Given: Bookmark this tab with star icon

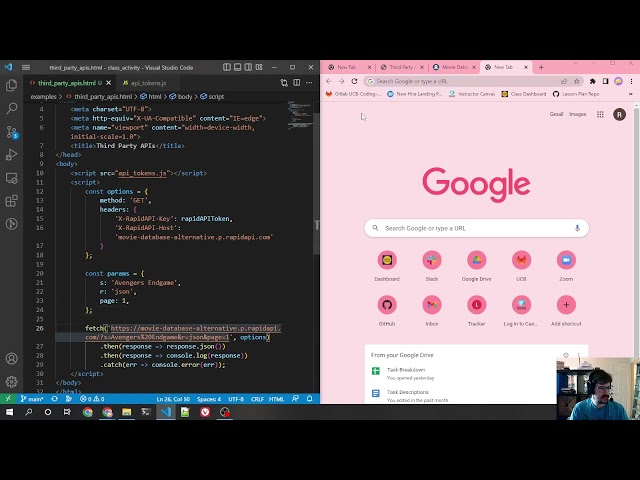Looking at the screenshot, I should [577, 81].
